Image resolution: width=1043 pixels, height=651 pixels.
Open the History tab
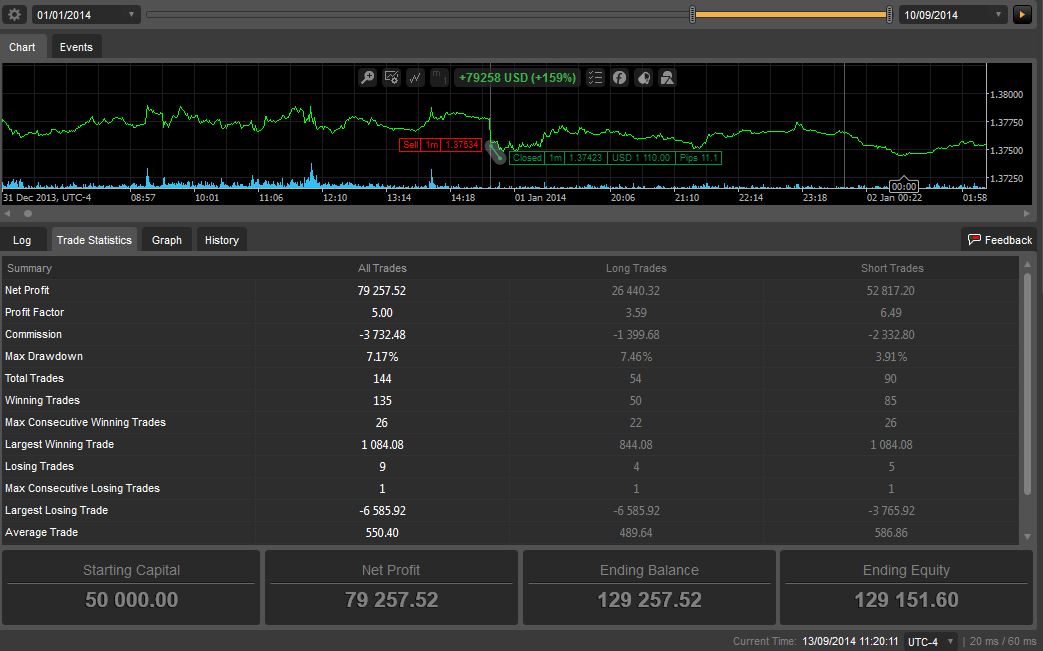(222, 240)
